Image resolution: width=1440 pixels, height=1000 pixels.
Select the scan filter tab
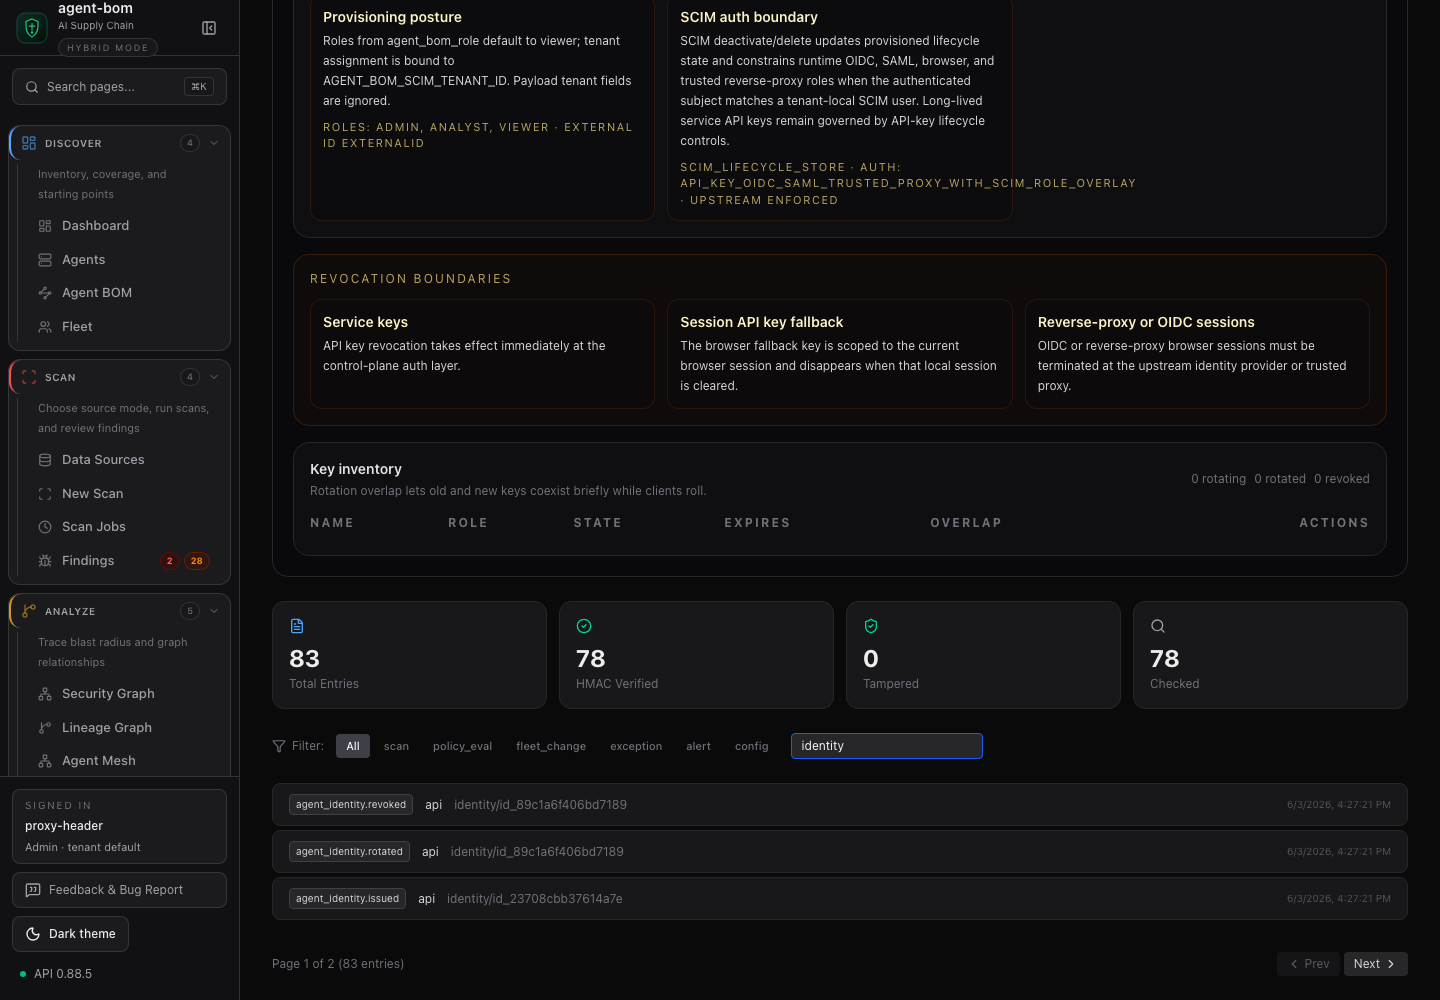(x=396, y=746)
